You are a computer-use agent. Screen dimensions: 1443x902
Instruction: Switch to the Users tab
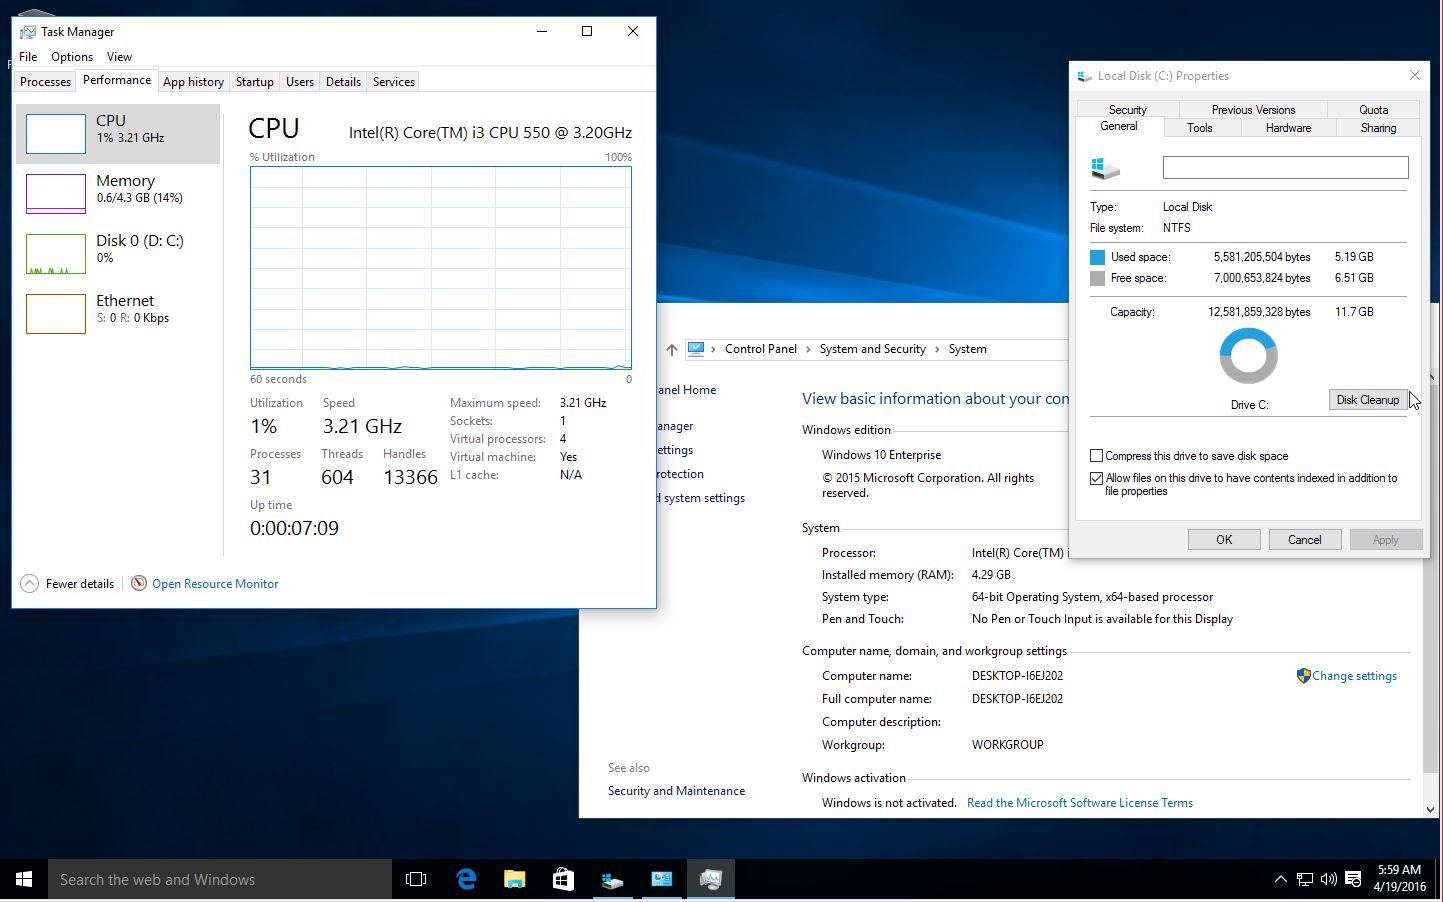tap(300, 82)
